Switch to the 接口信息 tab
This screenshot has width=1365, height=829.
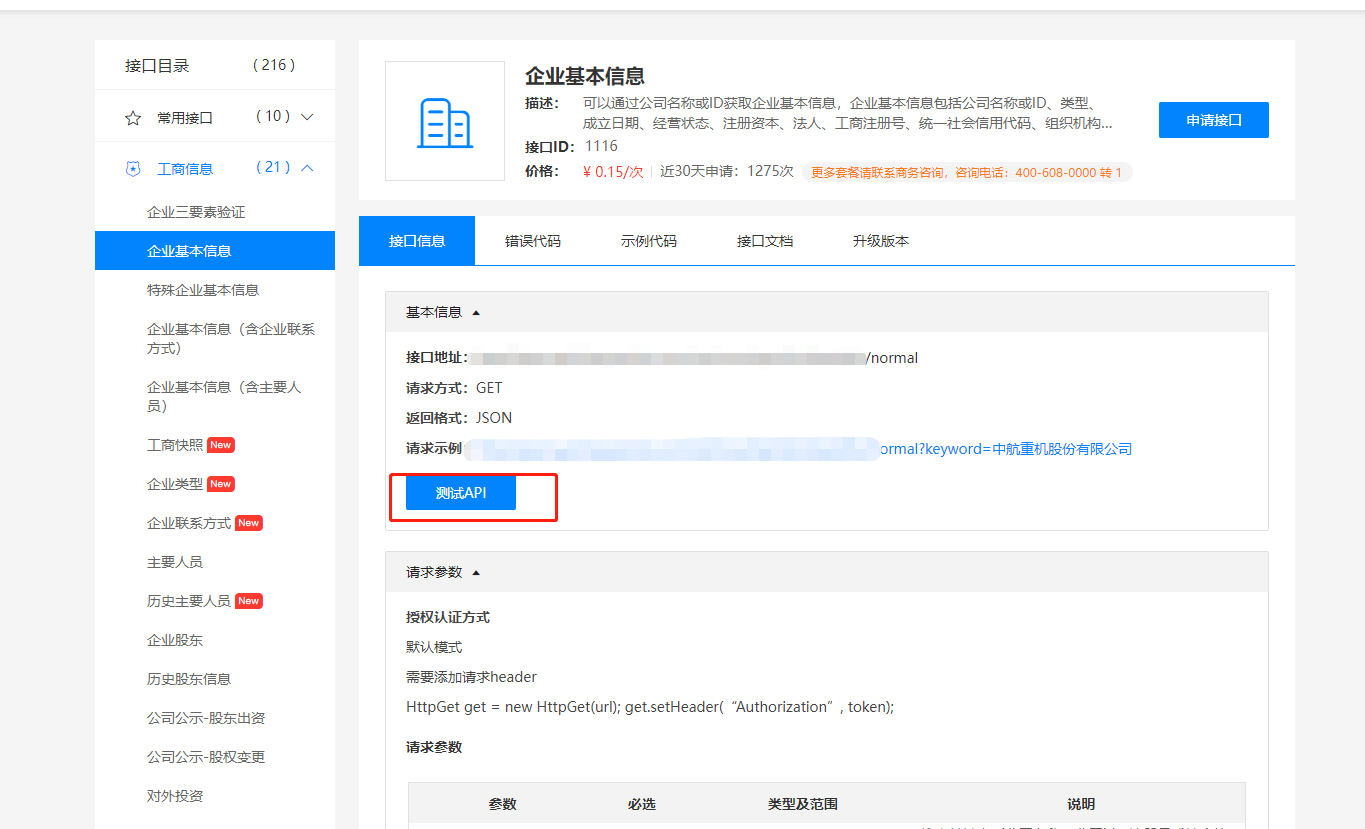click(417, 241)
